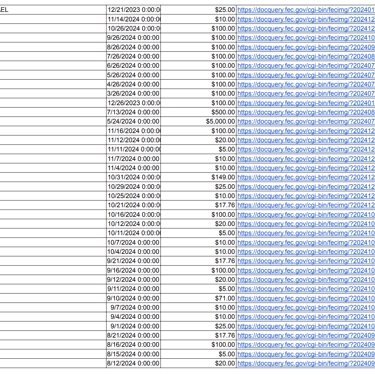The height and width of the screenshot is (375, 375).
Task: Select the $5.00 amount in the 10/11/2024 row
Action: click(x=199, y=233)
